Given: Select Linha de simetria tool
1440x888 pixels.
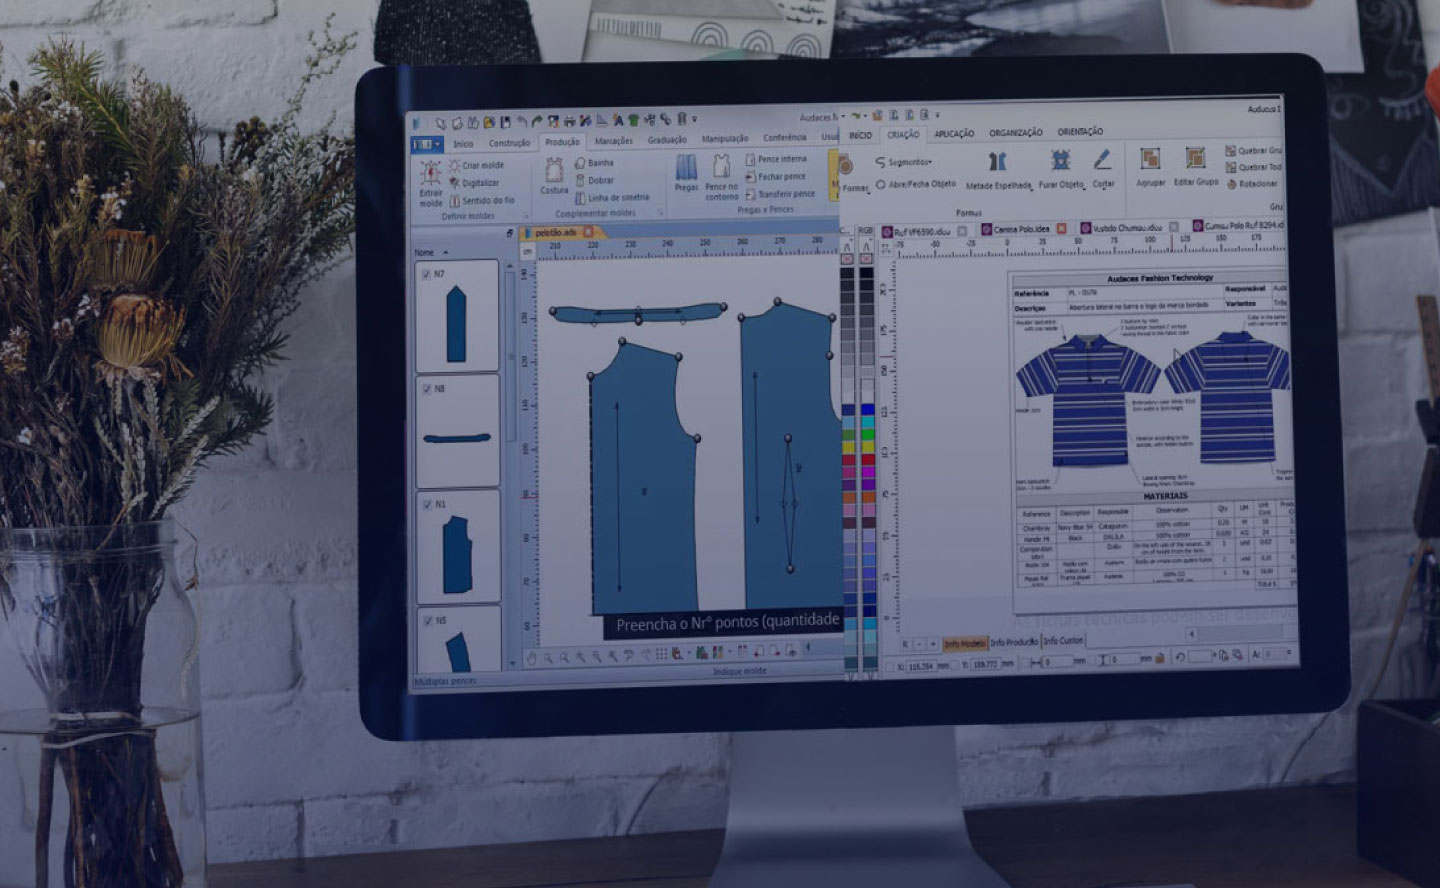Looking at the screenshot, I should click(x=612, y=197).
